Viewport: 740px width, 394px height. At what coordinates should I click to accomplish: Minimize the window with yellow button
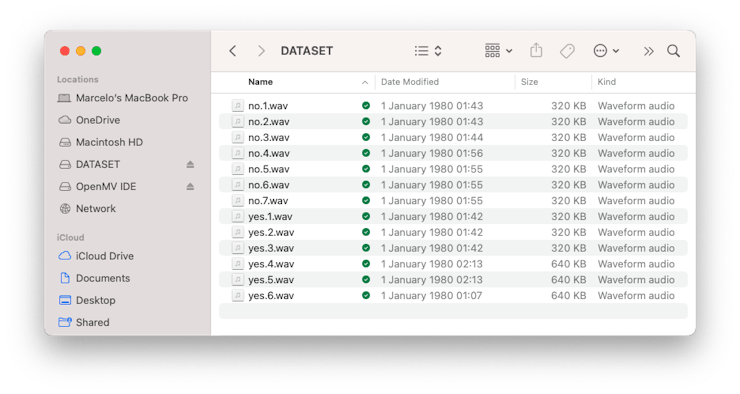81,51
